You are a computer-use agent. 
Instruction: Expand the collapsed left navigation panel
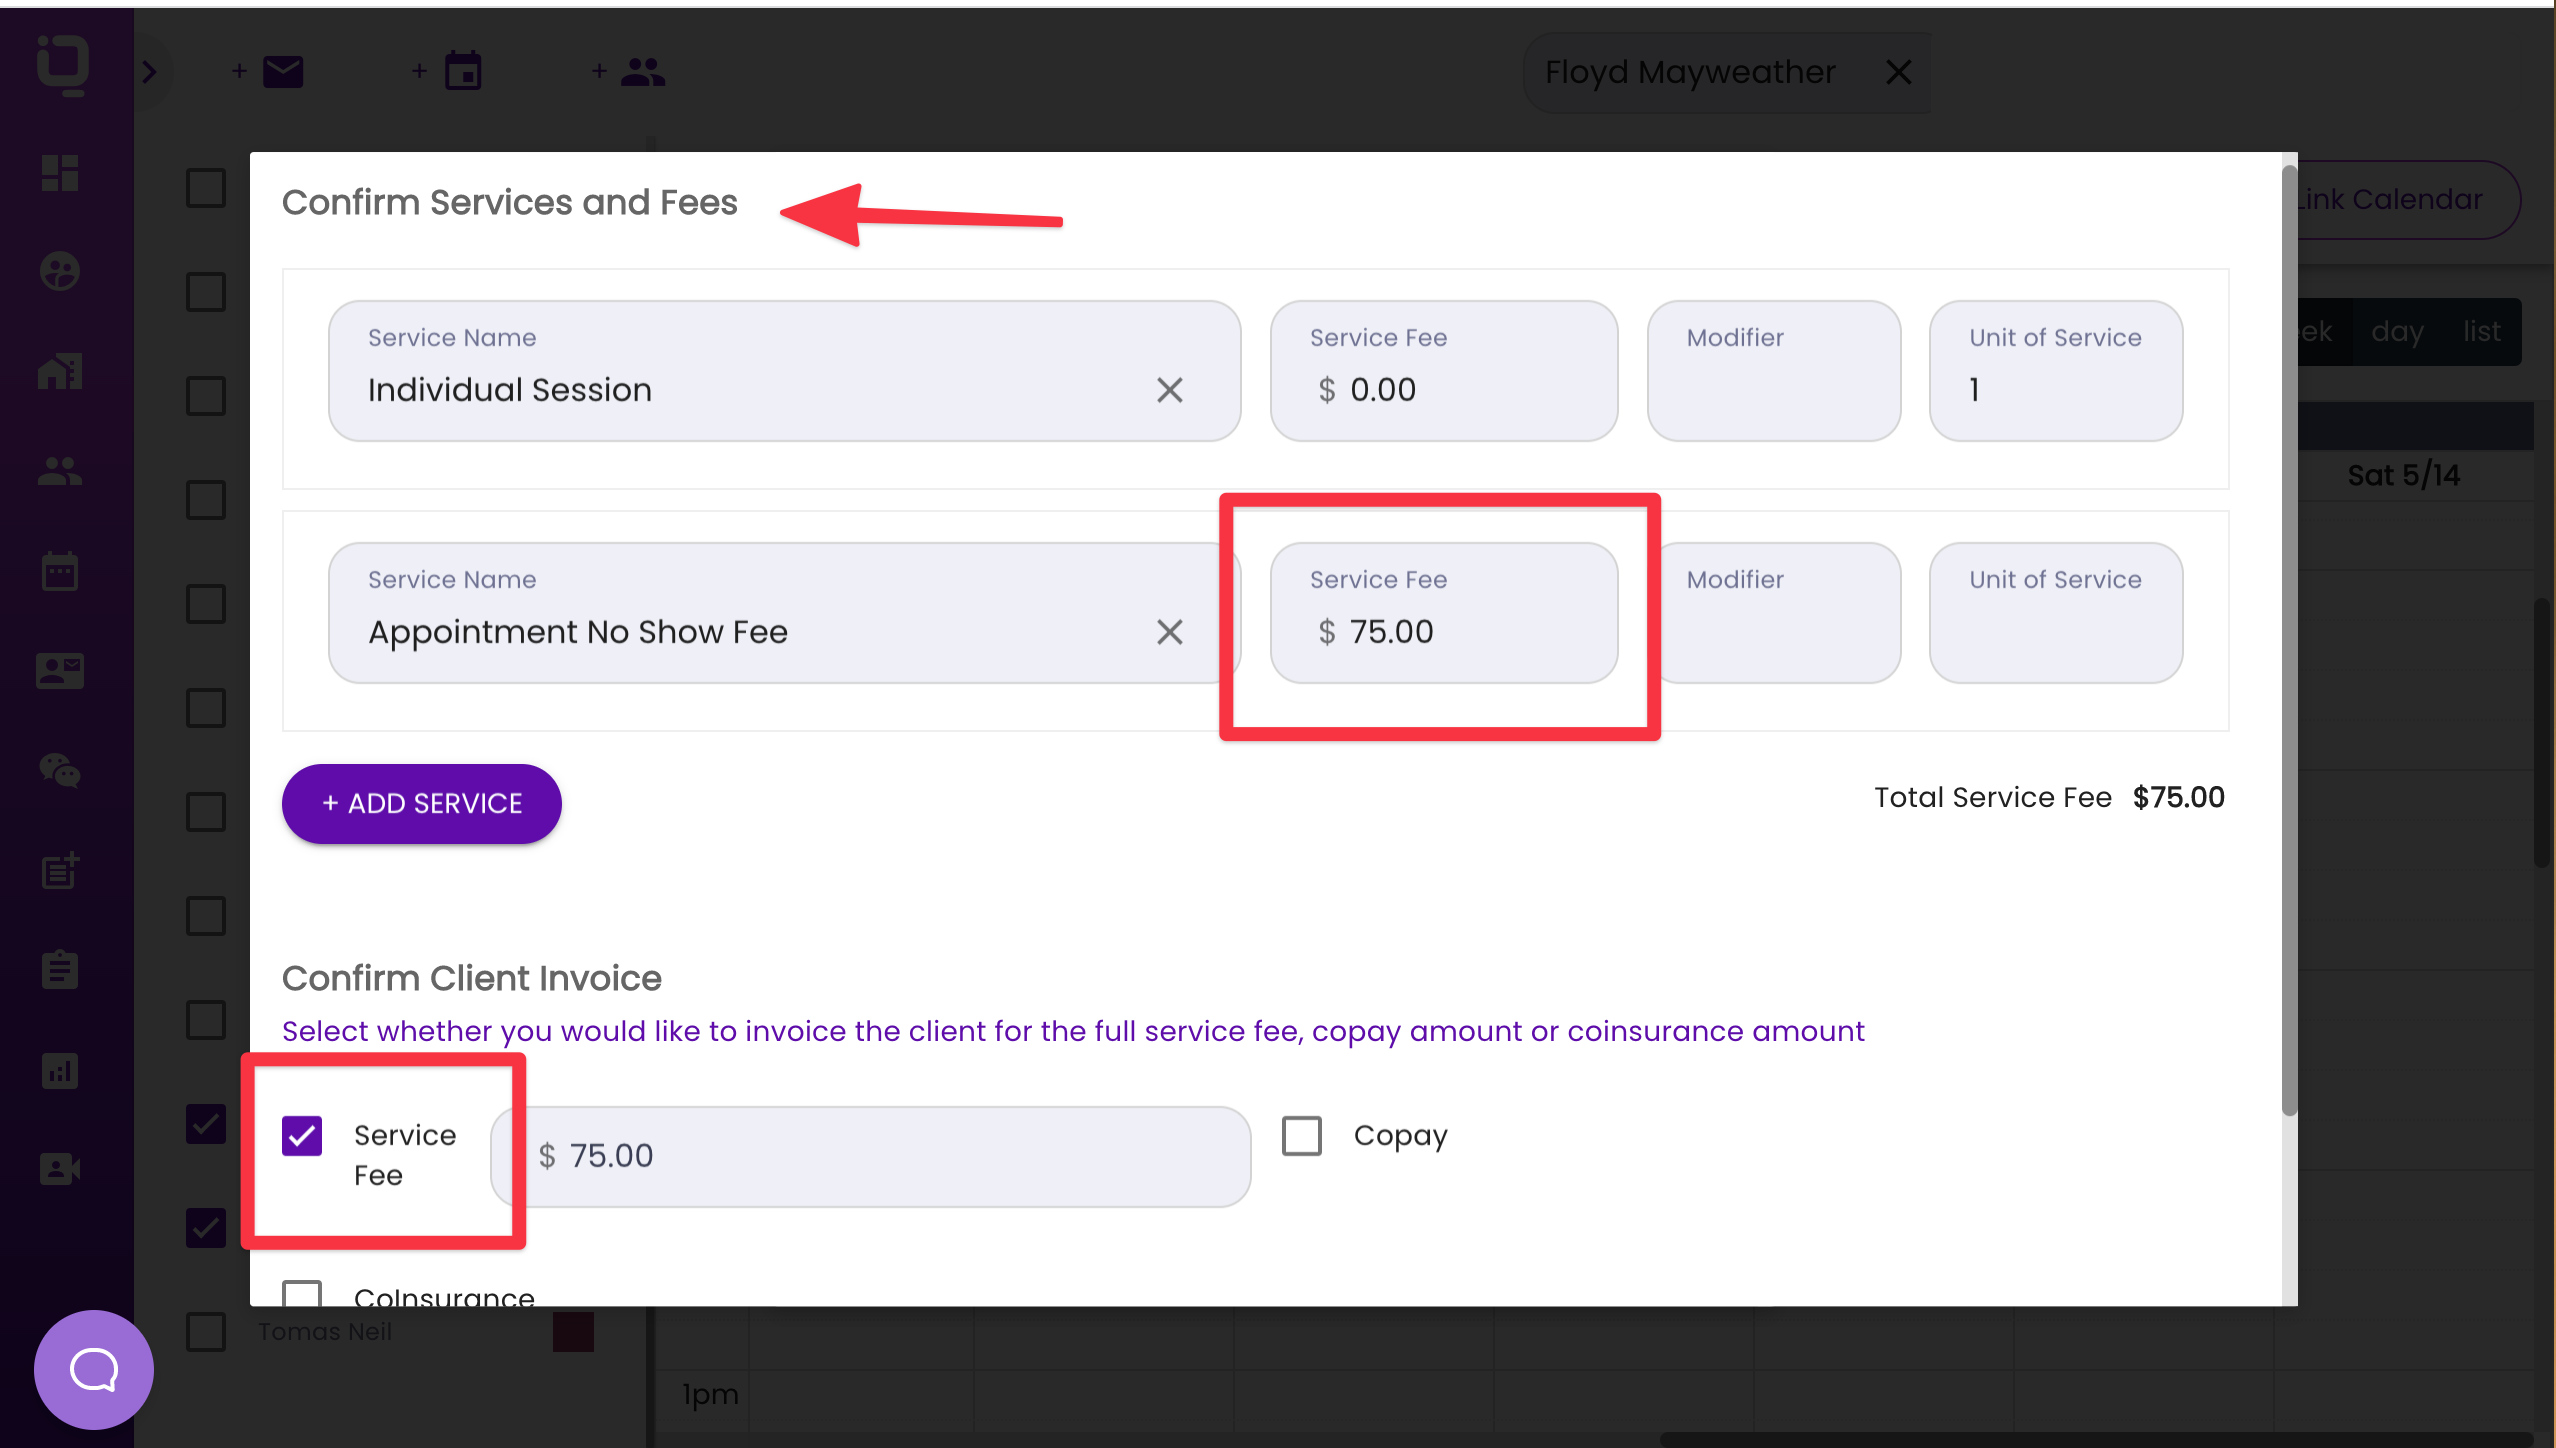(x=150, y=71)
